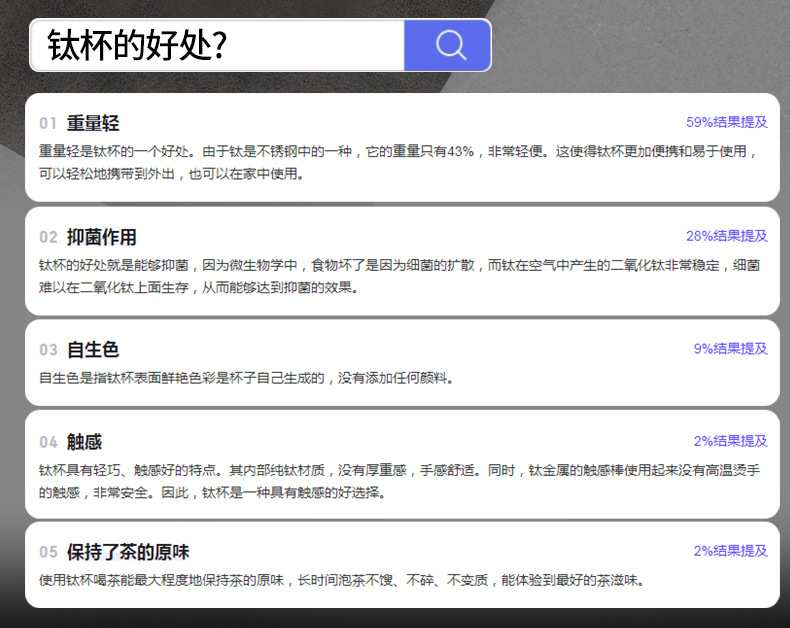Focus the search field reading 钛杯的好处?
Viewport: 790px width, 628px height.
[x=217, y=45]
